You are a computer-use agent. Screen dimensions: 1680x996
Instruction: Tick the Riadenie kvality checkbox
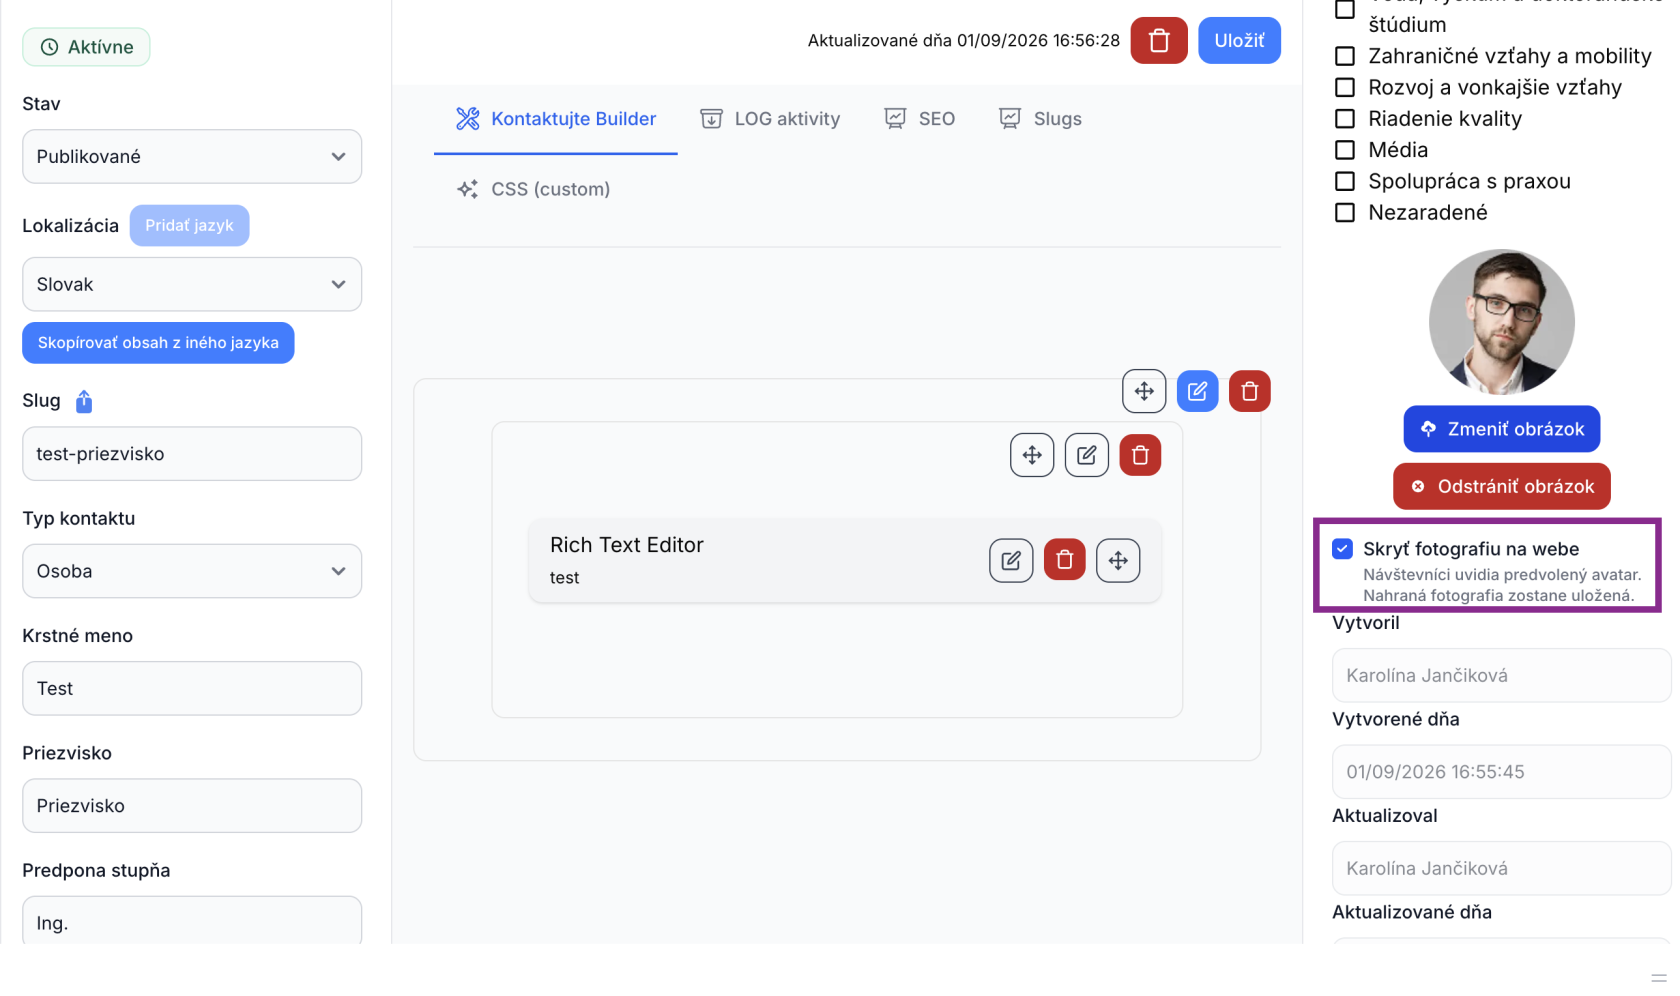(1345, 118)
